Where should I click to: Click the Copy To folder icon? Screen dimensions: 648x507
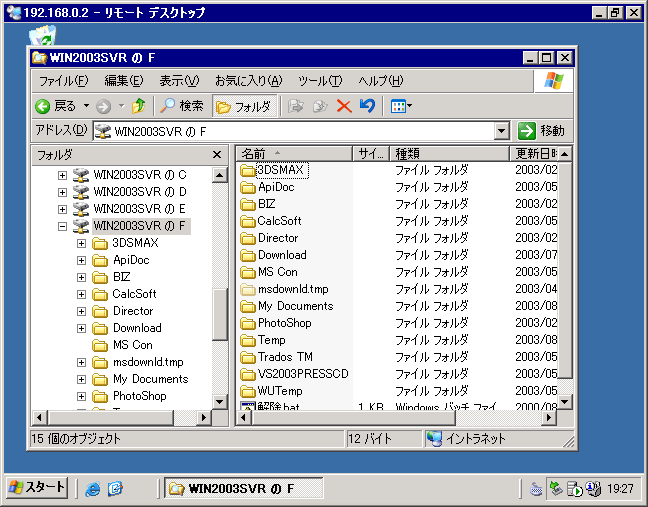coord(320,106)
